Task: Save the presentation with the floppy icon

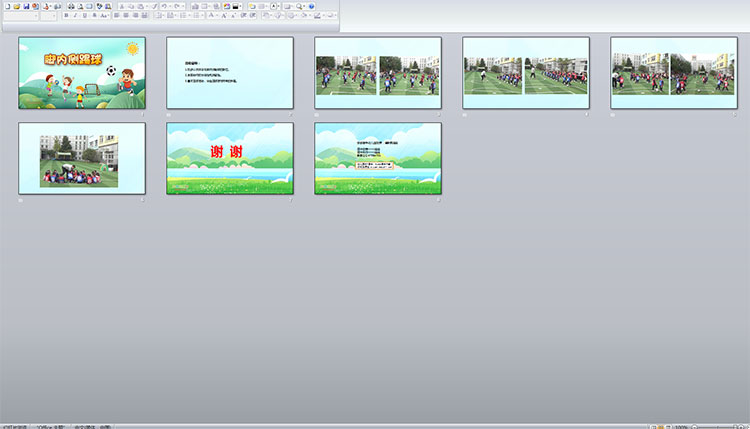Action: point(26,6)
